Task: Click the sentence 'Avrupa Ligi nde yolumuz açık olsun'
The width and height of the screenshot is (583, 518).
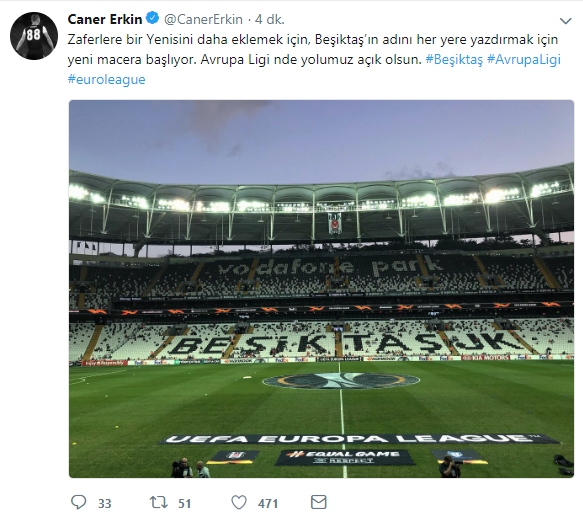Action: 310,60
